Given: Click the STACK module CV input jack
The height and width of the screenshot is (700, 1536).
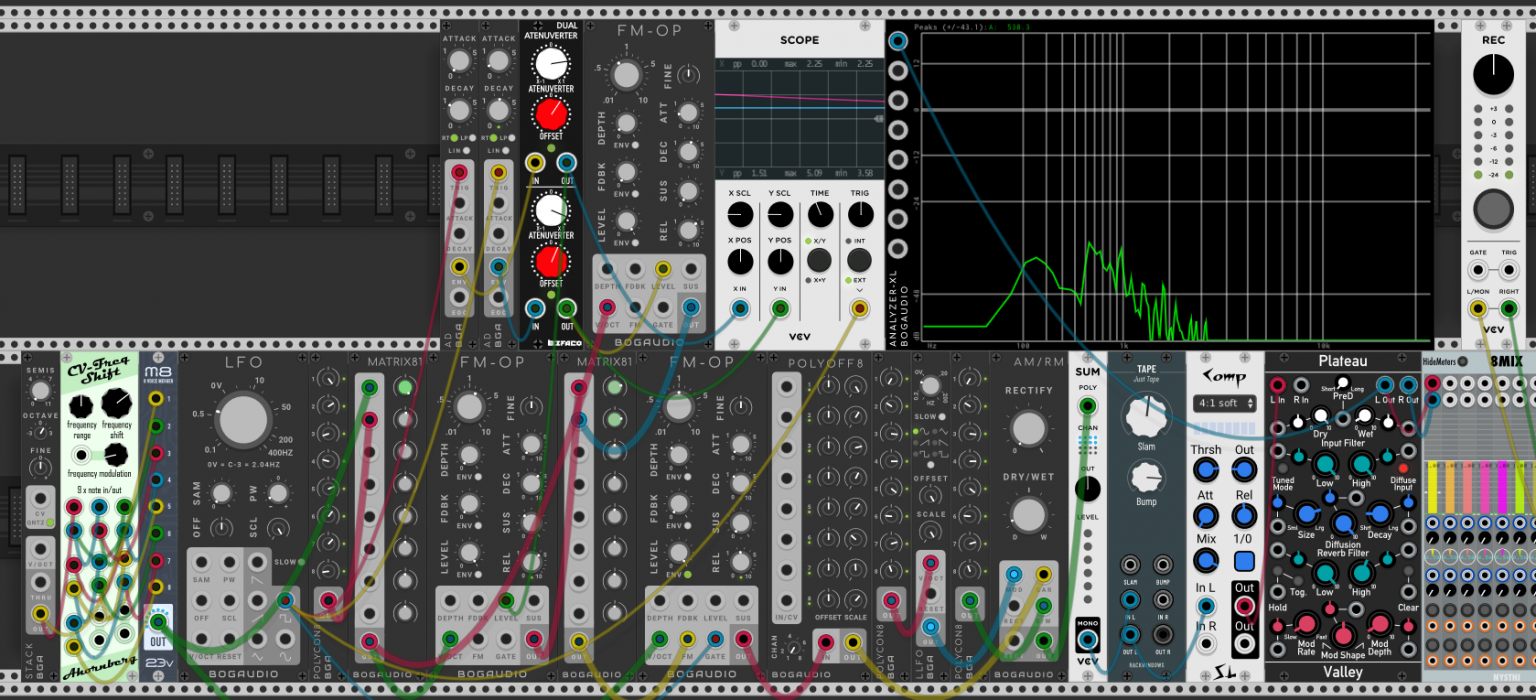Looking at the screenshot, I should (x=41, y=497).
